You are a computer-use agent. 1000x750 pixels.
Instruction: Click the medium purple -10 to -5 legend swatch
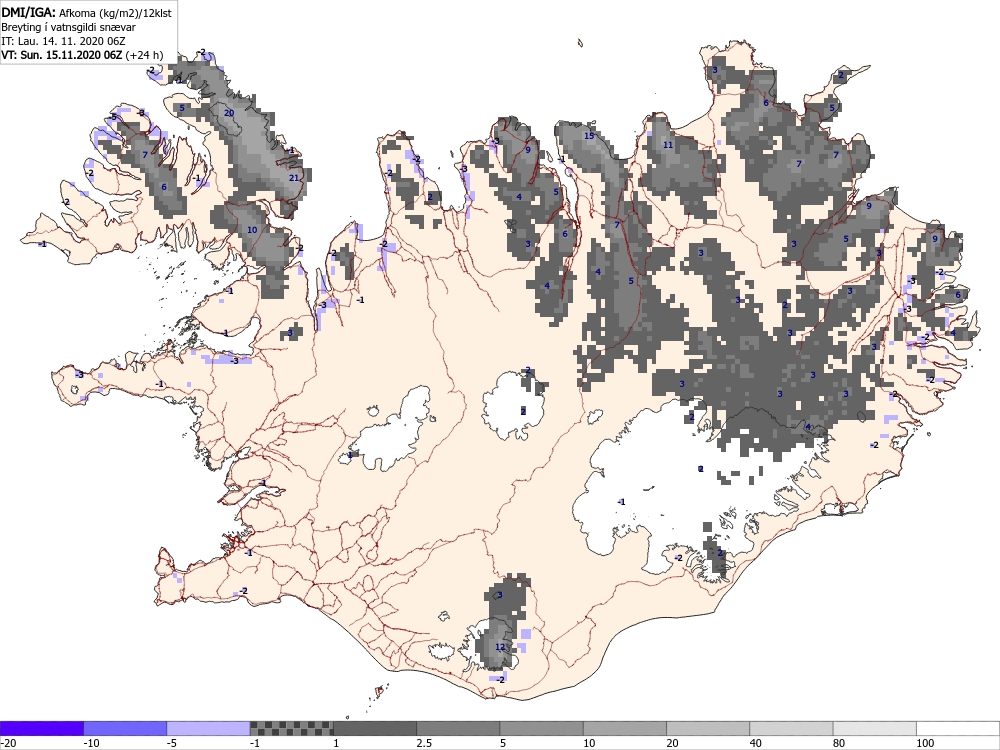click(125, 728)
